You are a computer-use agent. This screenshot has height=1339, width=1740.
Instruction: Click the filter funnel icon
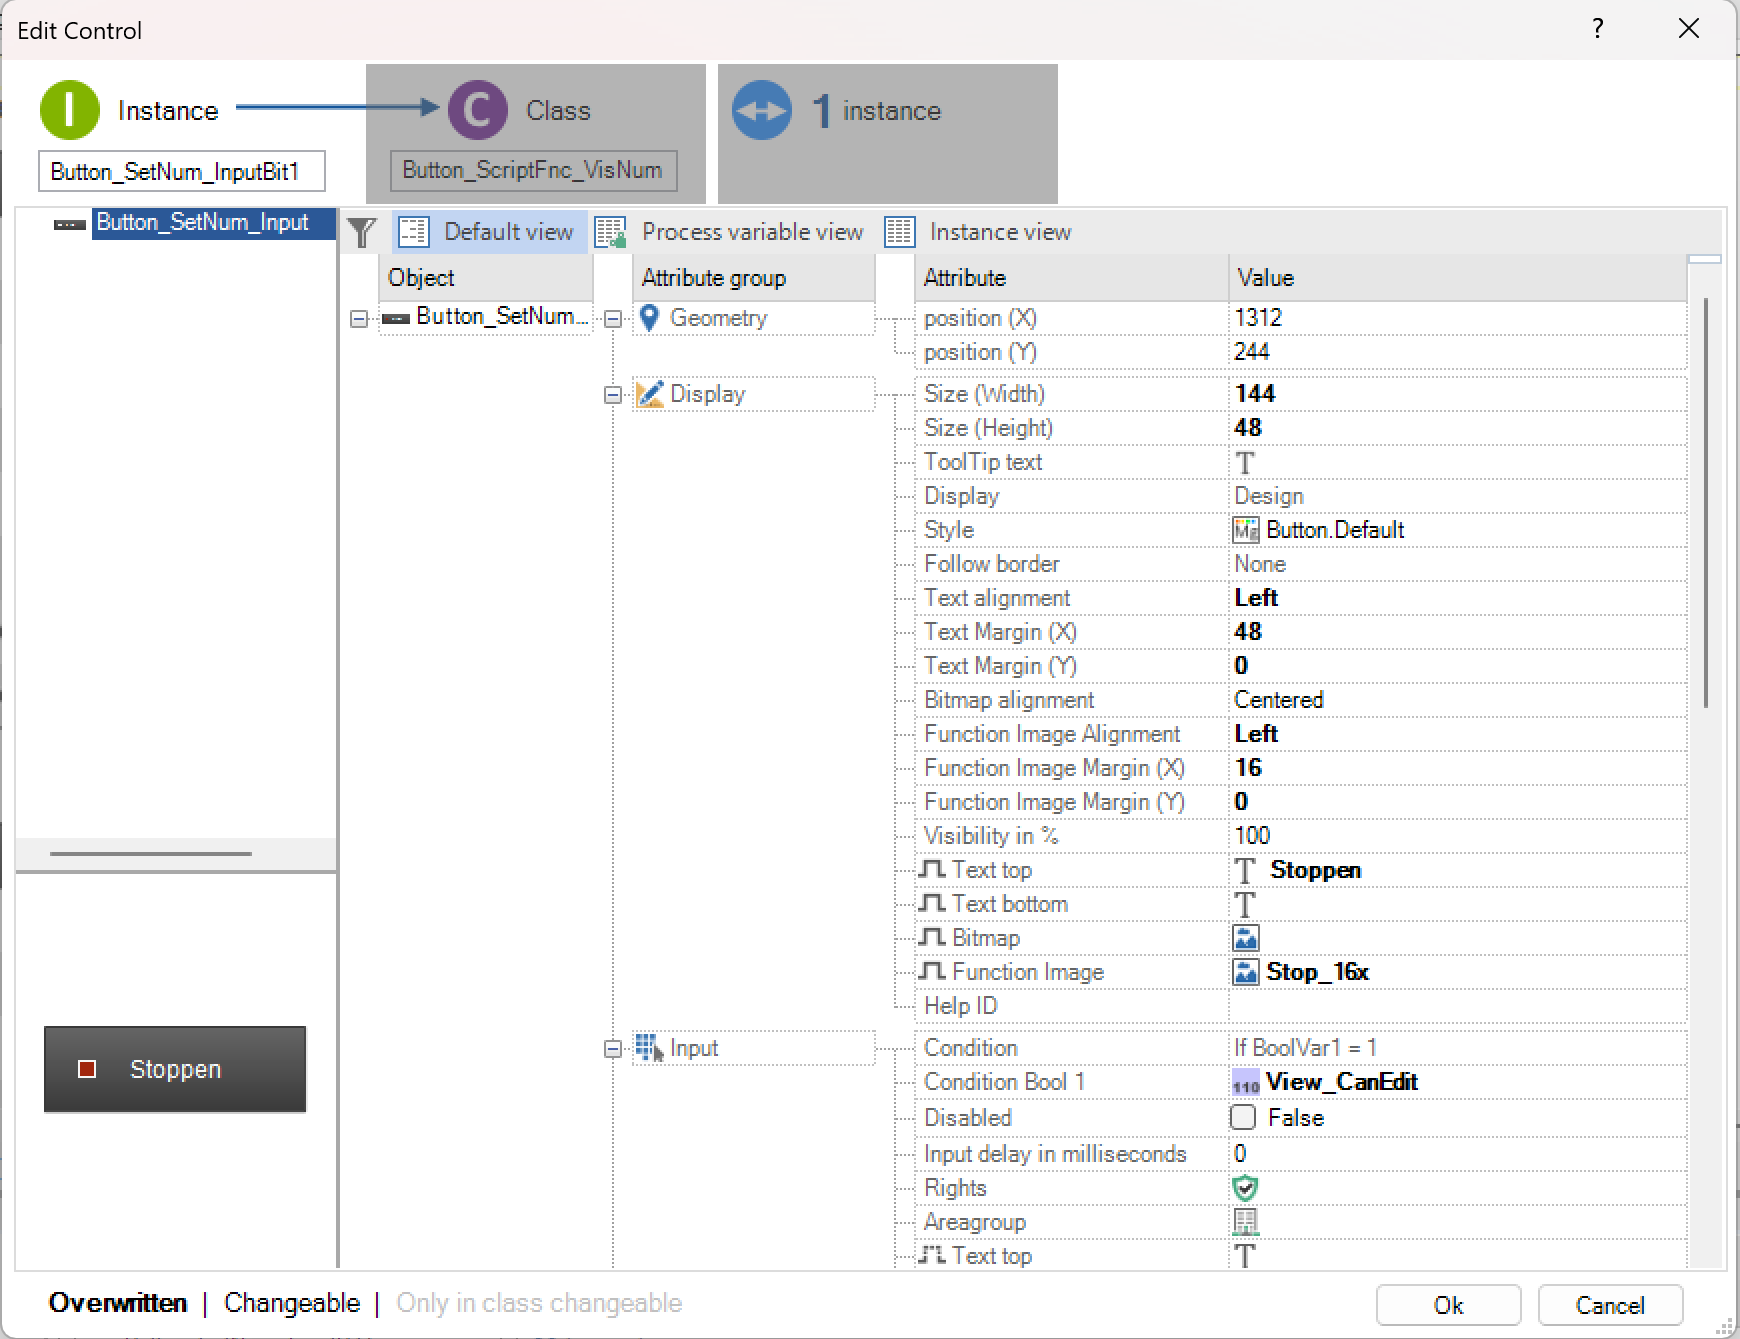361,232
